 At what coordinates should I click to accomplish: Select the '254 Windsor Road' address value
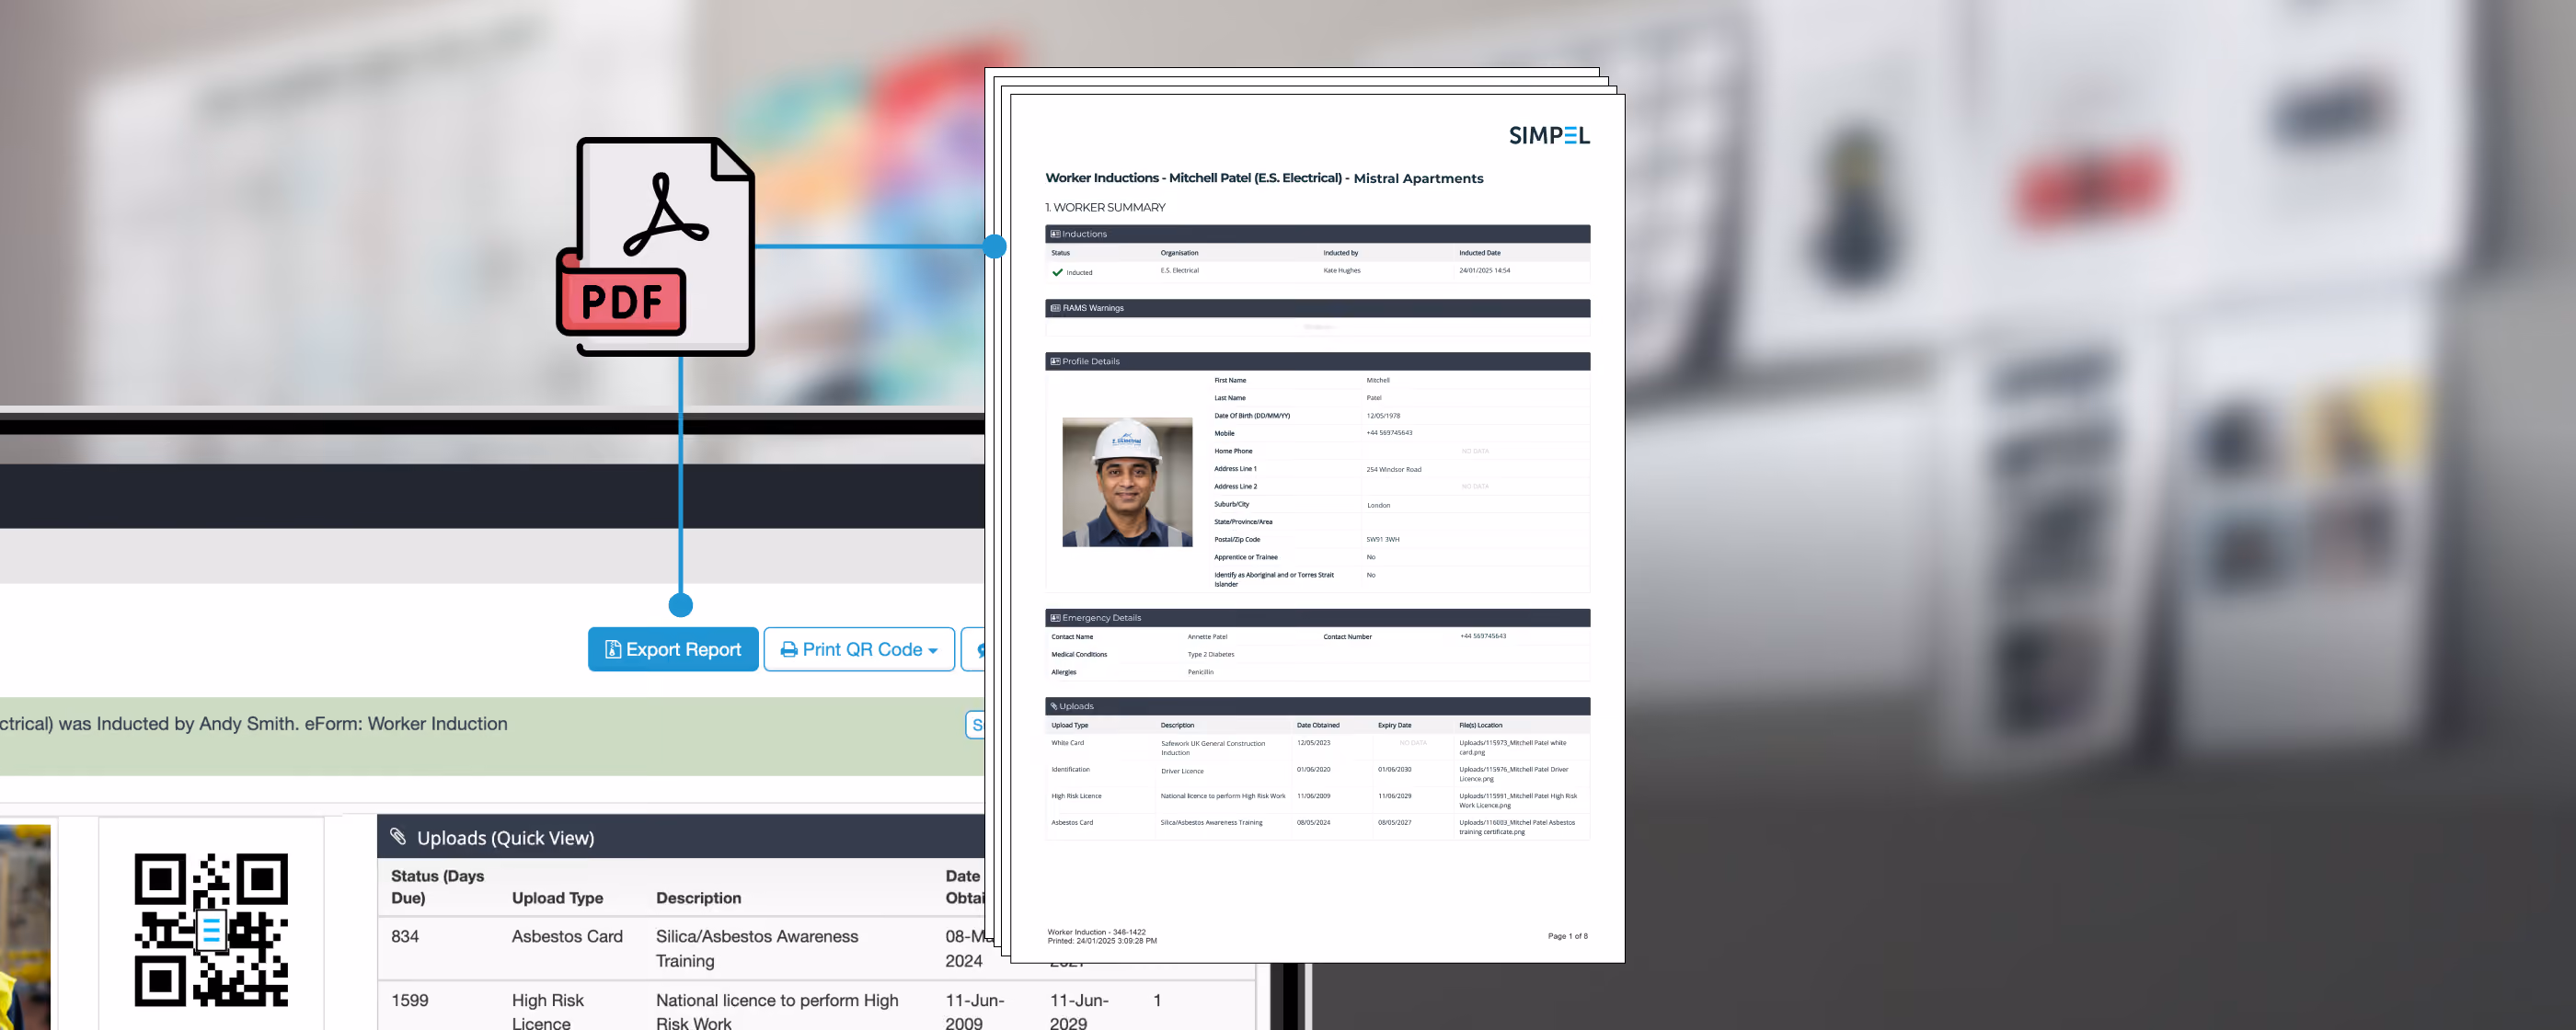tap(1393, 469)
